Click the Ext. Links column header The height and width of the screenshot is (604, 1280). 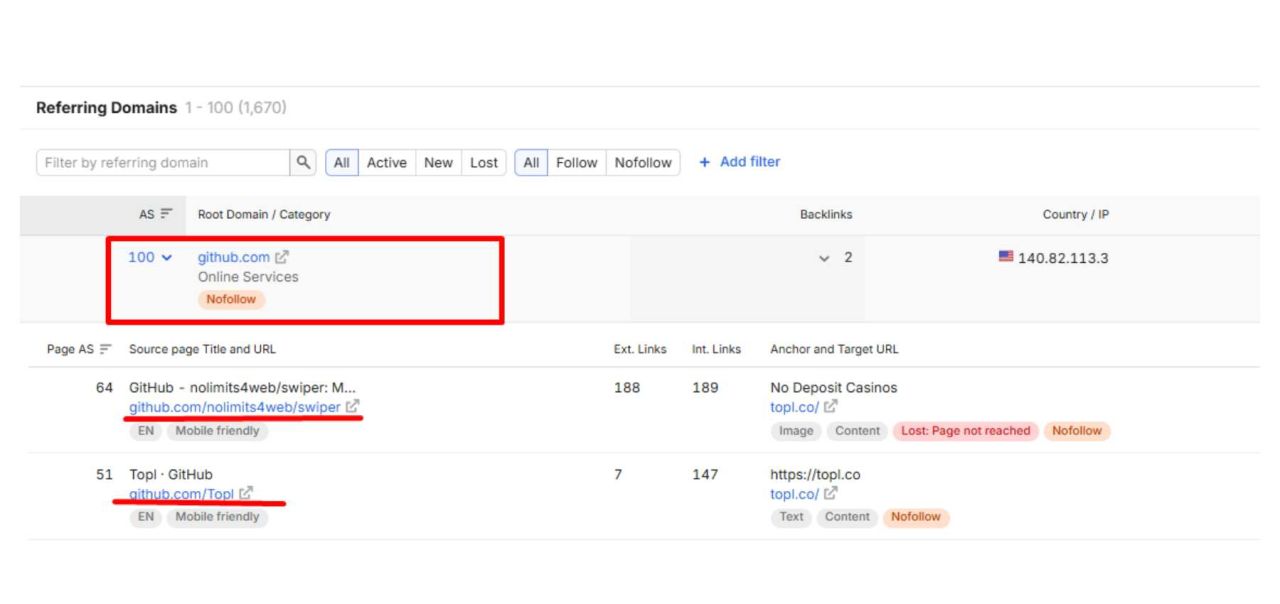pyautogui.click(x=640, y=349)
